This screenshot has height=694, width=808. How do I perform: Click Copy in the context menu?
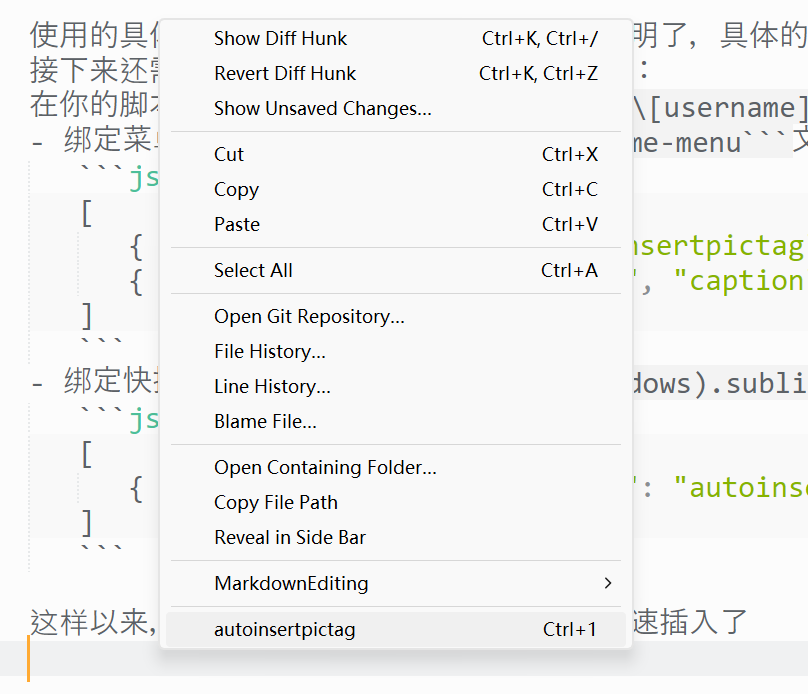236,190
